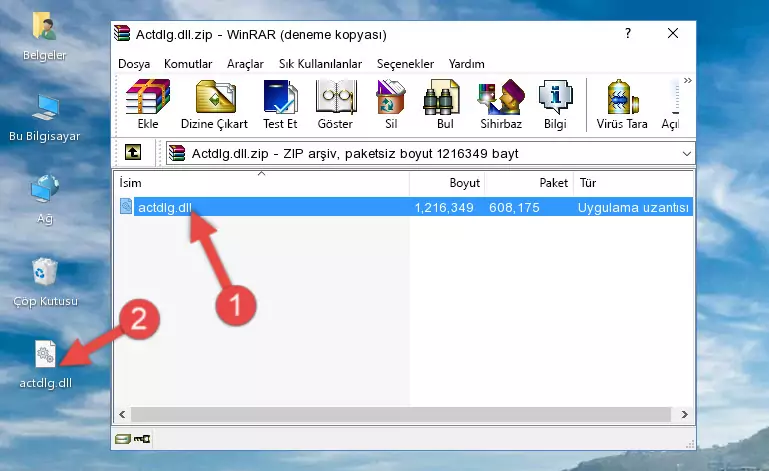Click the help question mark button

pos(628,33)
